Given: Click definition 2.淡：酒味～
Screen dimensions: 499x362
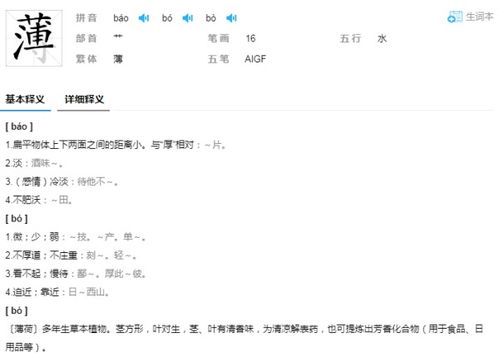Looking at the screenshot, I should (x=34, y=163).
